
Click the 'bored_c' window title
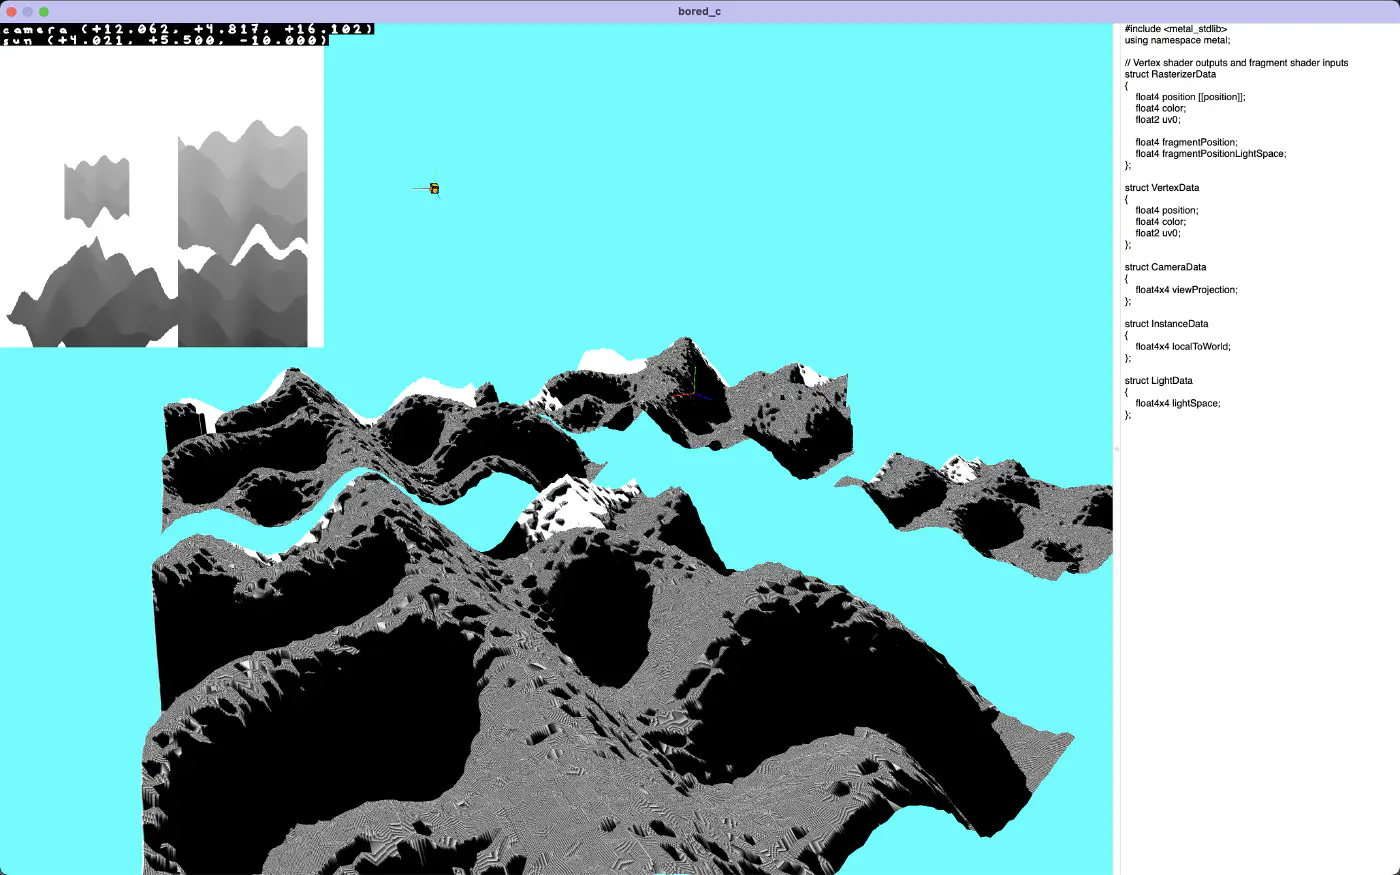pyautogui.click(x=699, y=11)
